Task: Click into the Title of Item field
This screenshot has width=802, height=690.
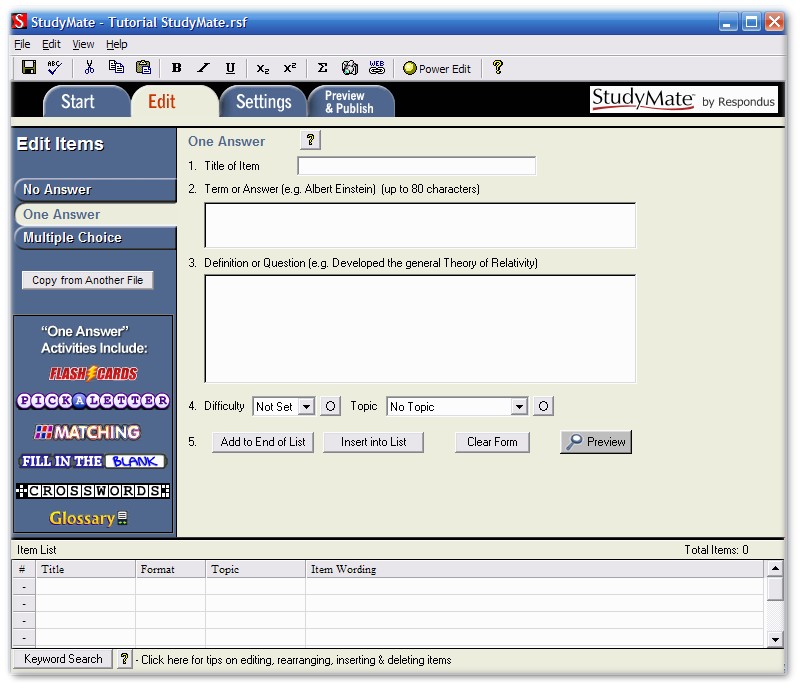Action: (416, 166)
